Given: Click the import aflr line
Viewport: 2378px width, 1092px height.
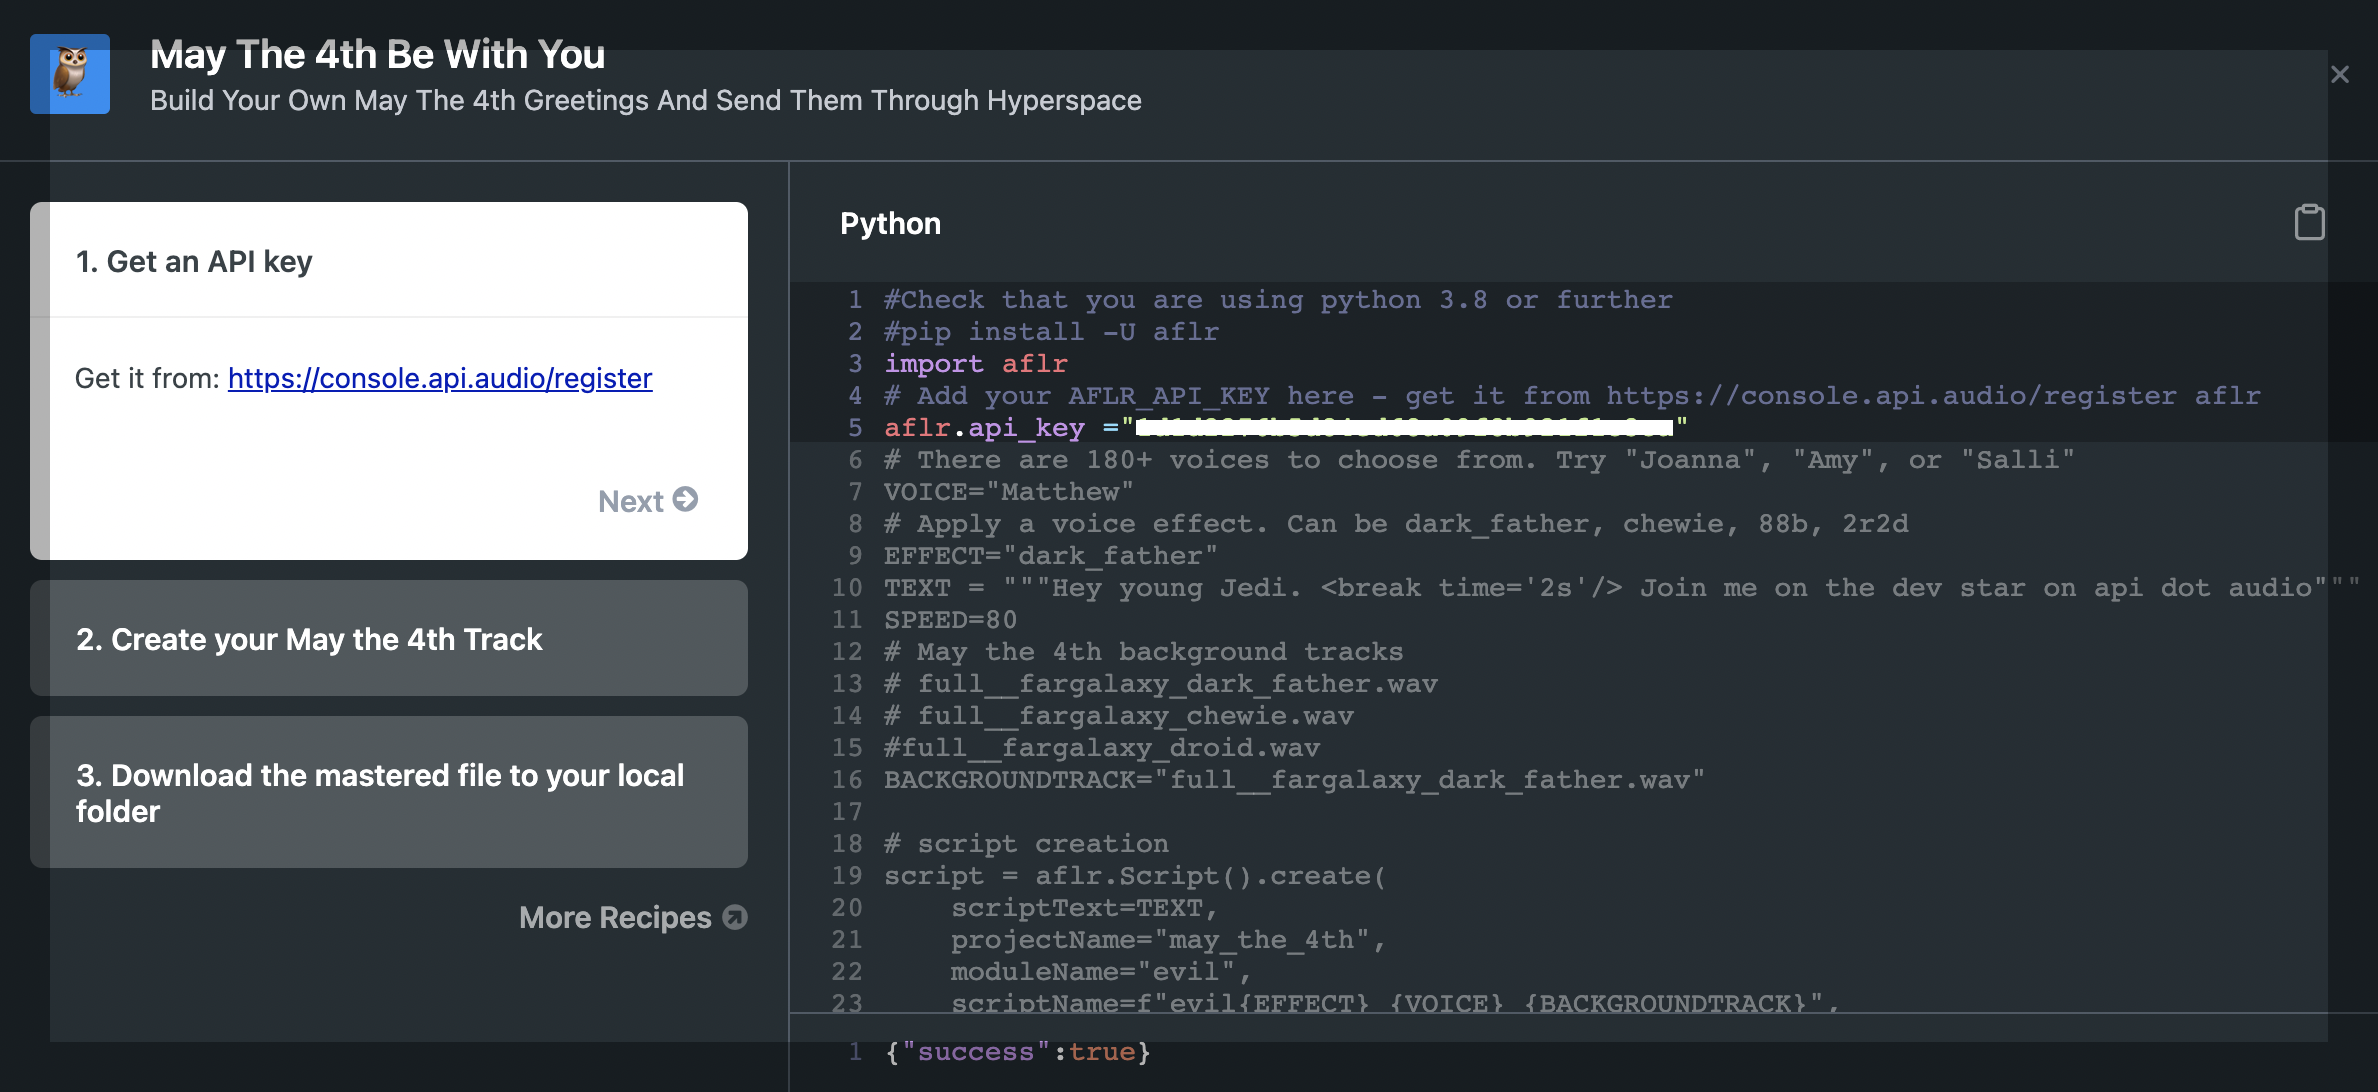Looking at the screenshot, I should point(975,363).
